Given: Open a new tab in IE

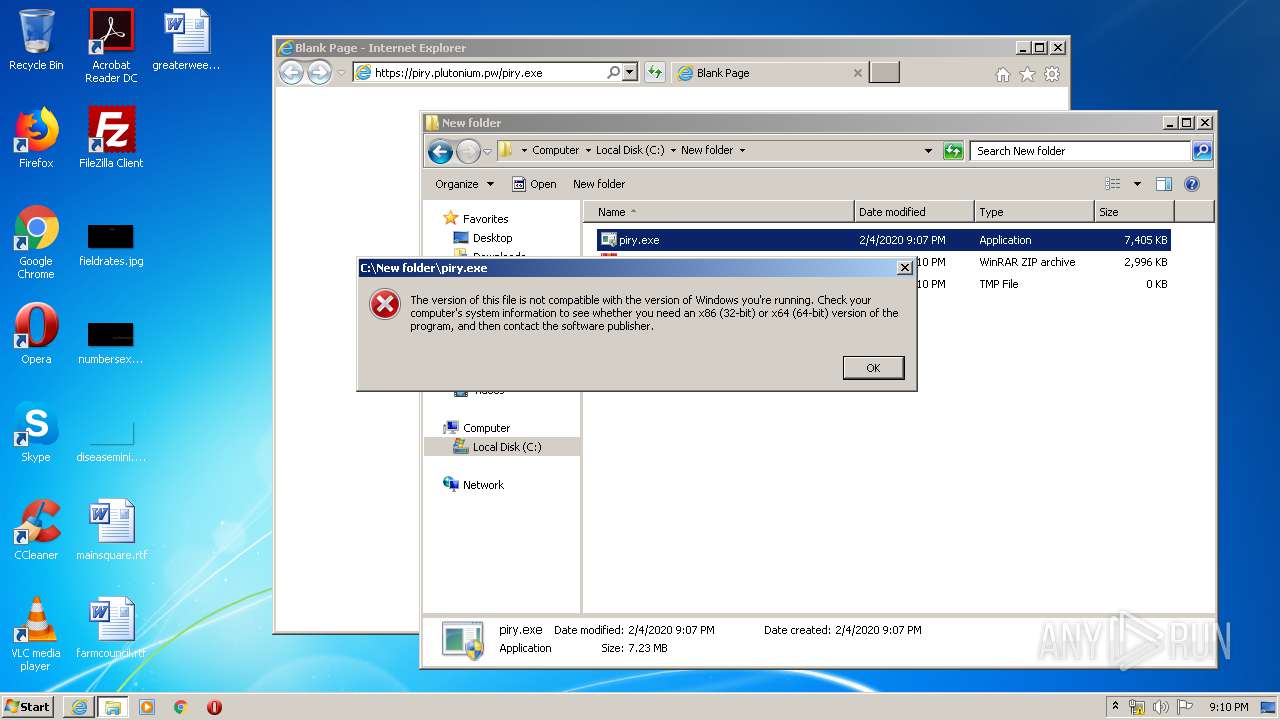Looking at the screenshot, I should click(885, 72).
